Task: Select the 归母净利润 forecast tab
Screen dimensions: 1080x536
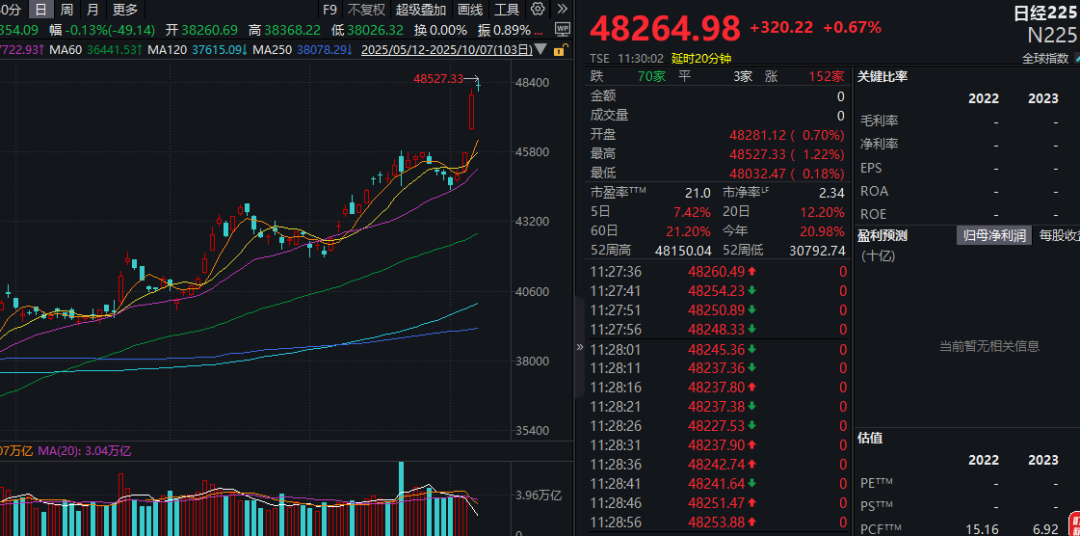Action: coord(993,236)
